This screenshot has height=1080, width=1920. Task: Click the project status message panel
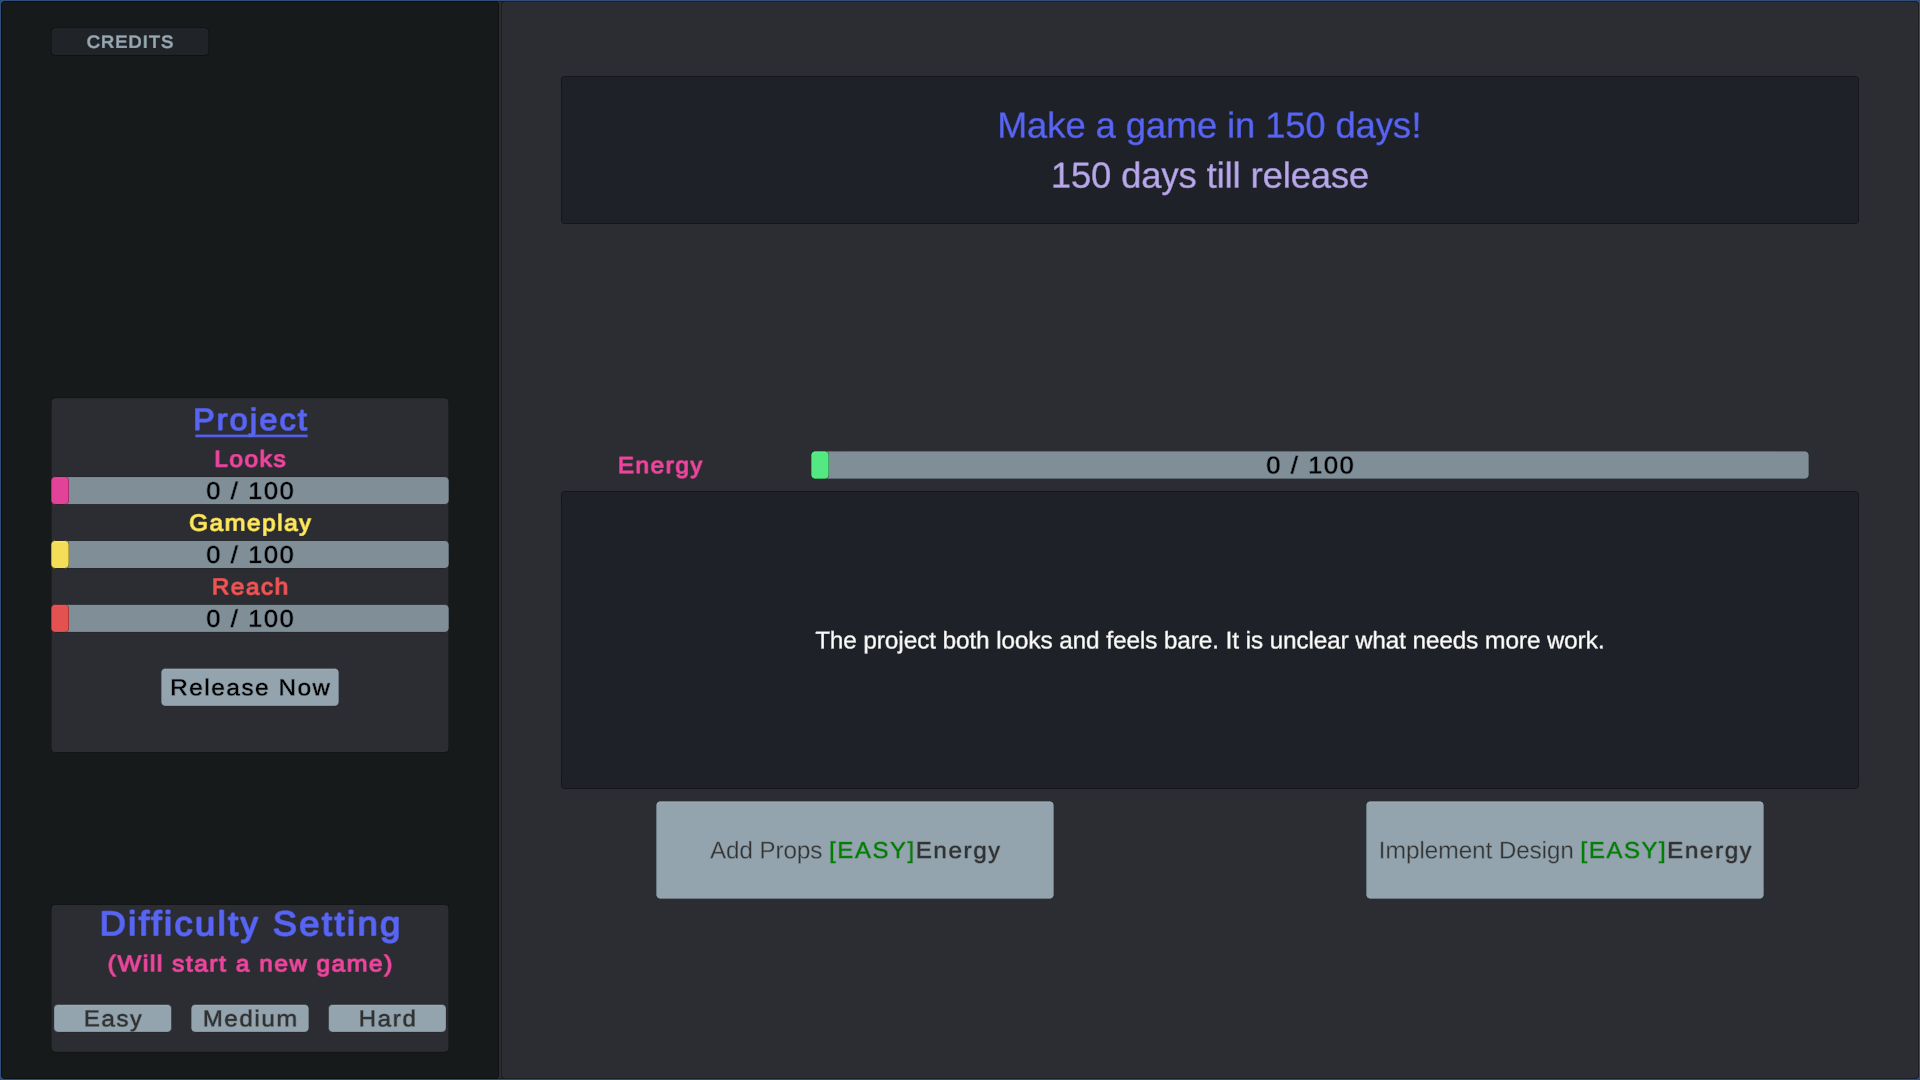click(x=1209, y=641)
